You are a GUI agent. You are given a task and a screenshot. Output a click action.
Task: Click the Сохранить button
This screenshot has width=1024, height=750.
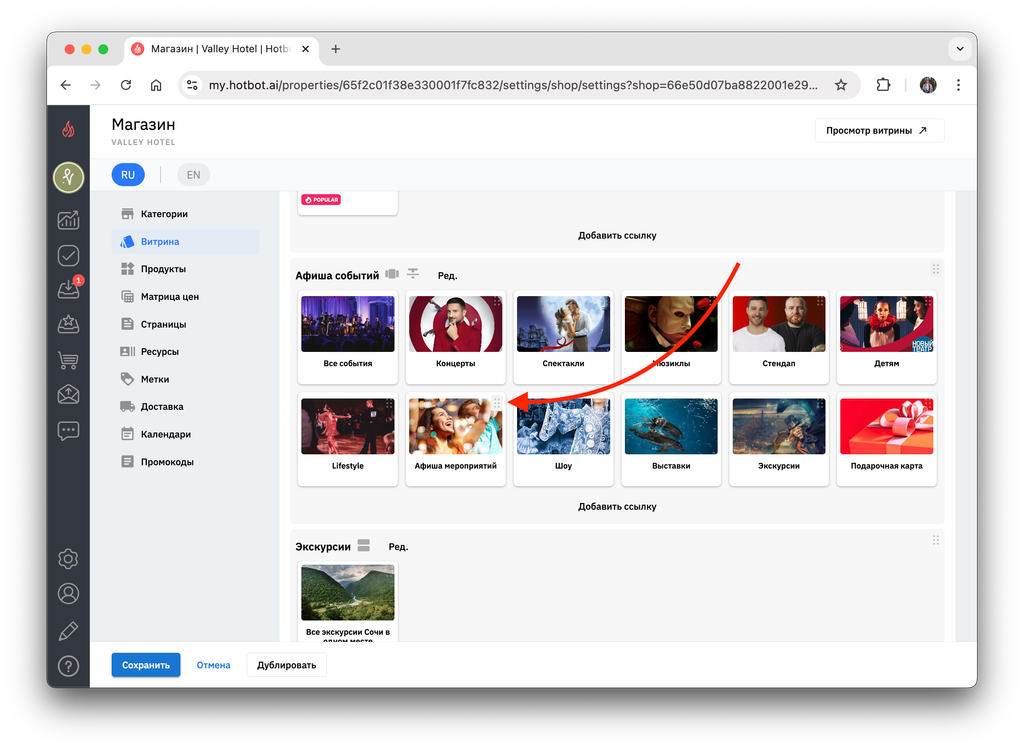146,665
